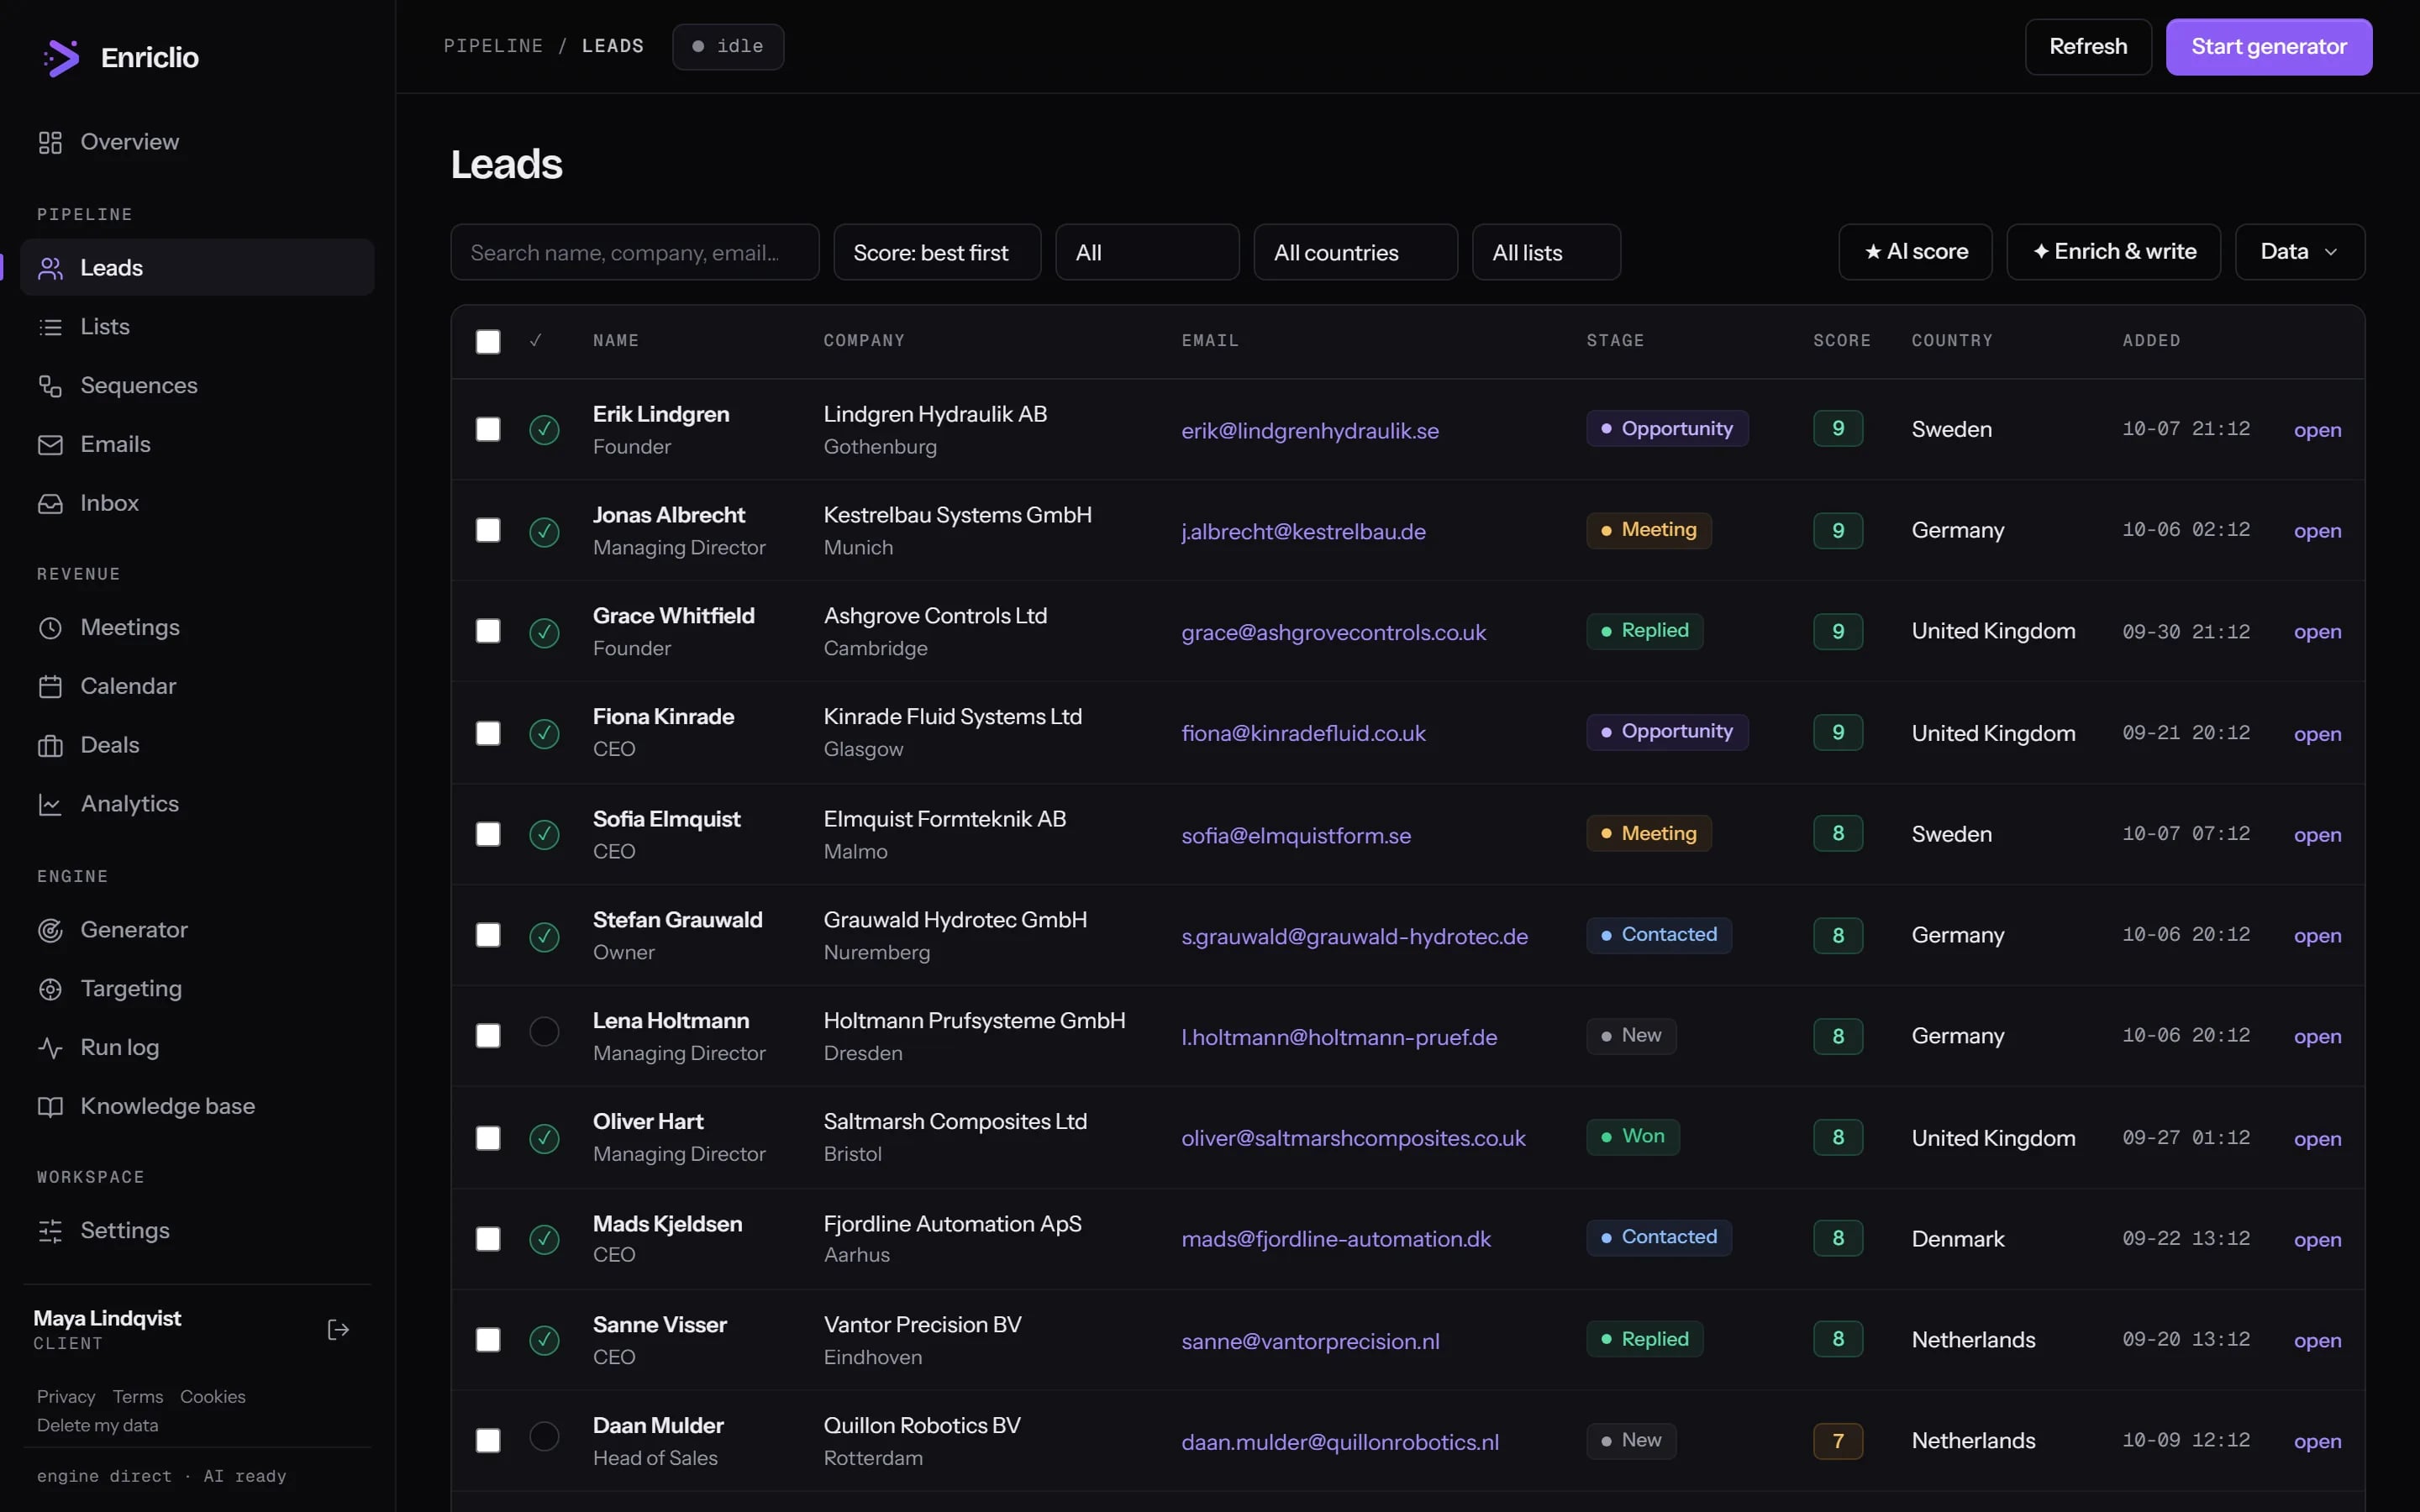Check the box for Erik Lindgren
The height and width of the screenshot is (1512, 2420).
tap(488, 430)
